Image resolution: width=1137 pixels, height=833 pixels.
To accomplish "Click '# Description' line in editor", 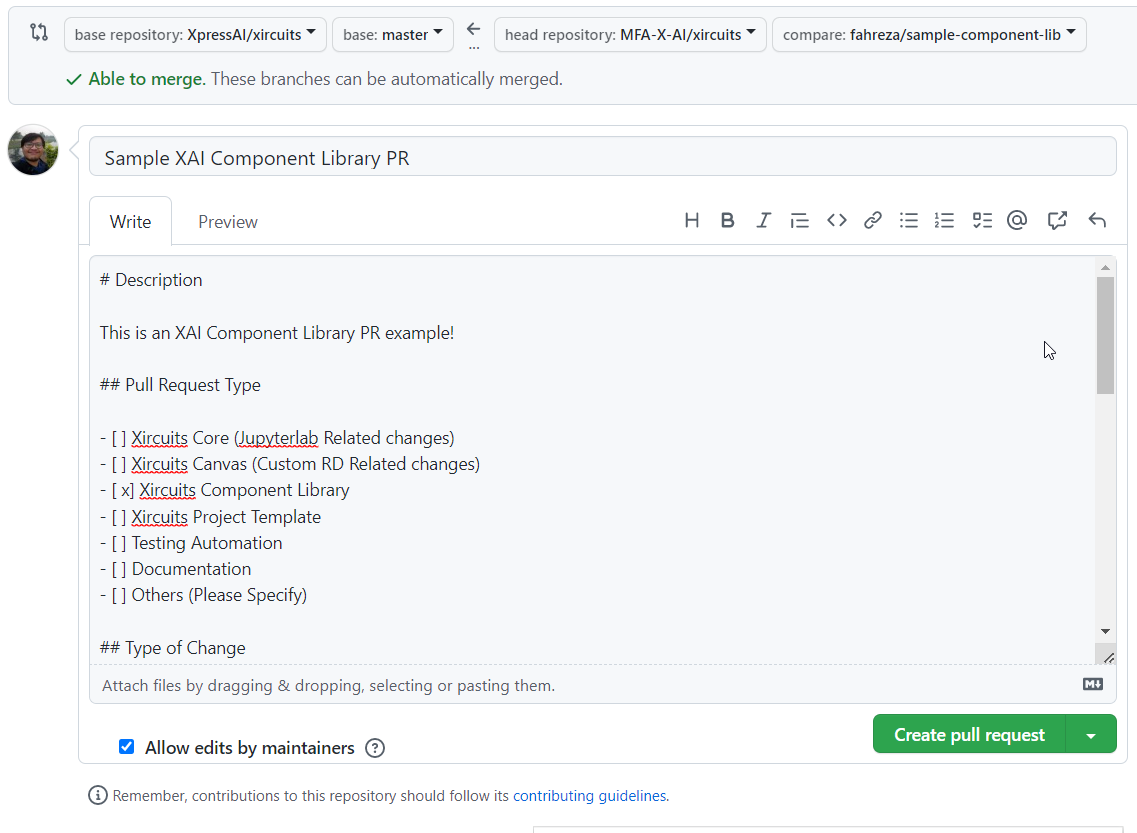I will coord(151,280).
